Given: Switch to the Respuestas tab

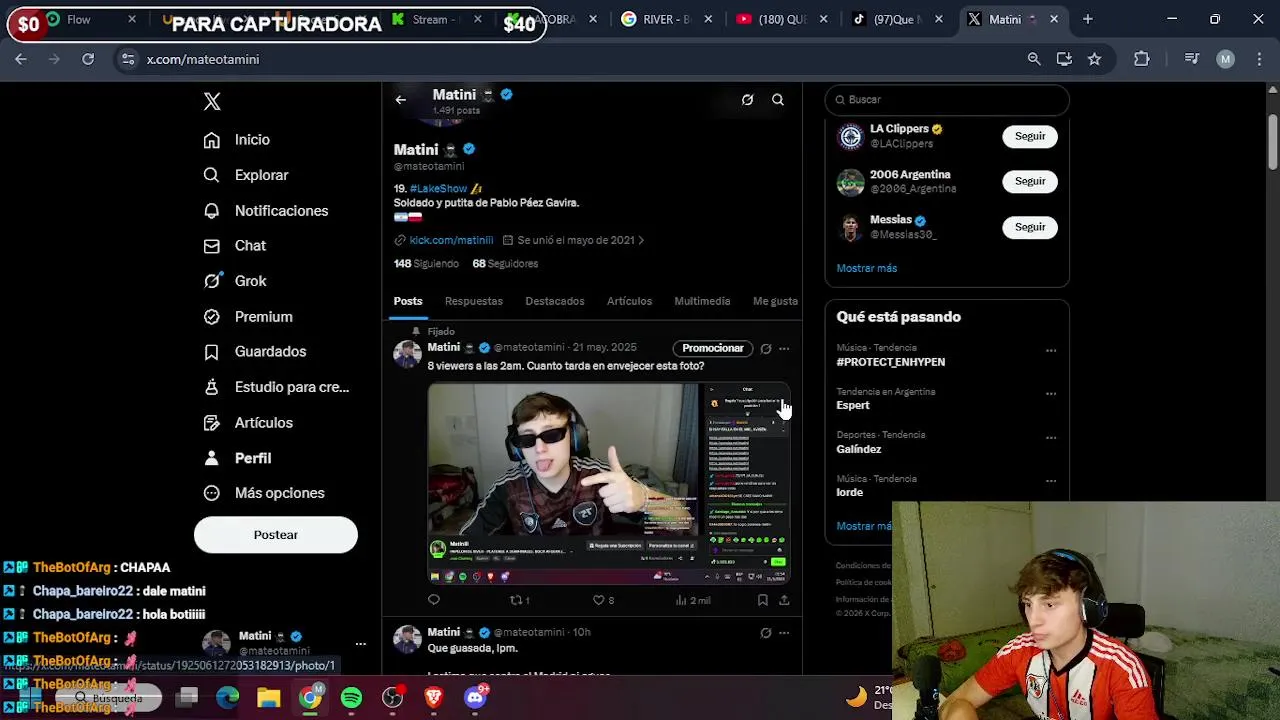Looking at the screenshot, I should (474, 301).
